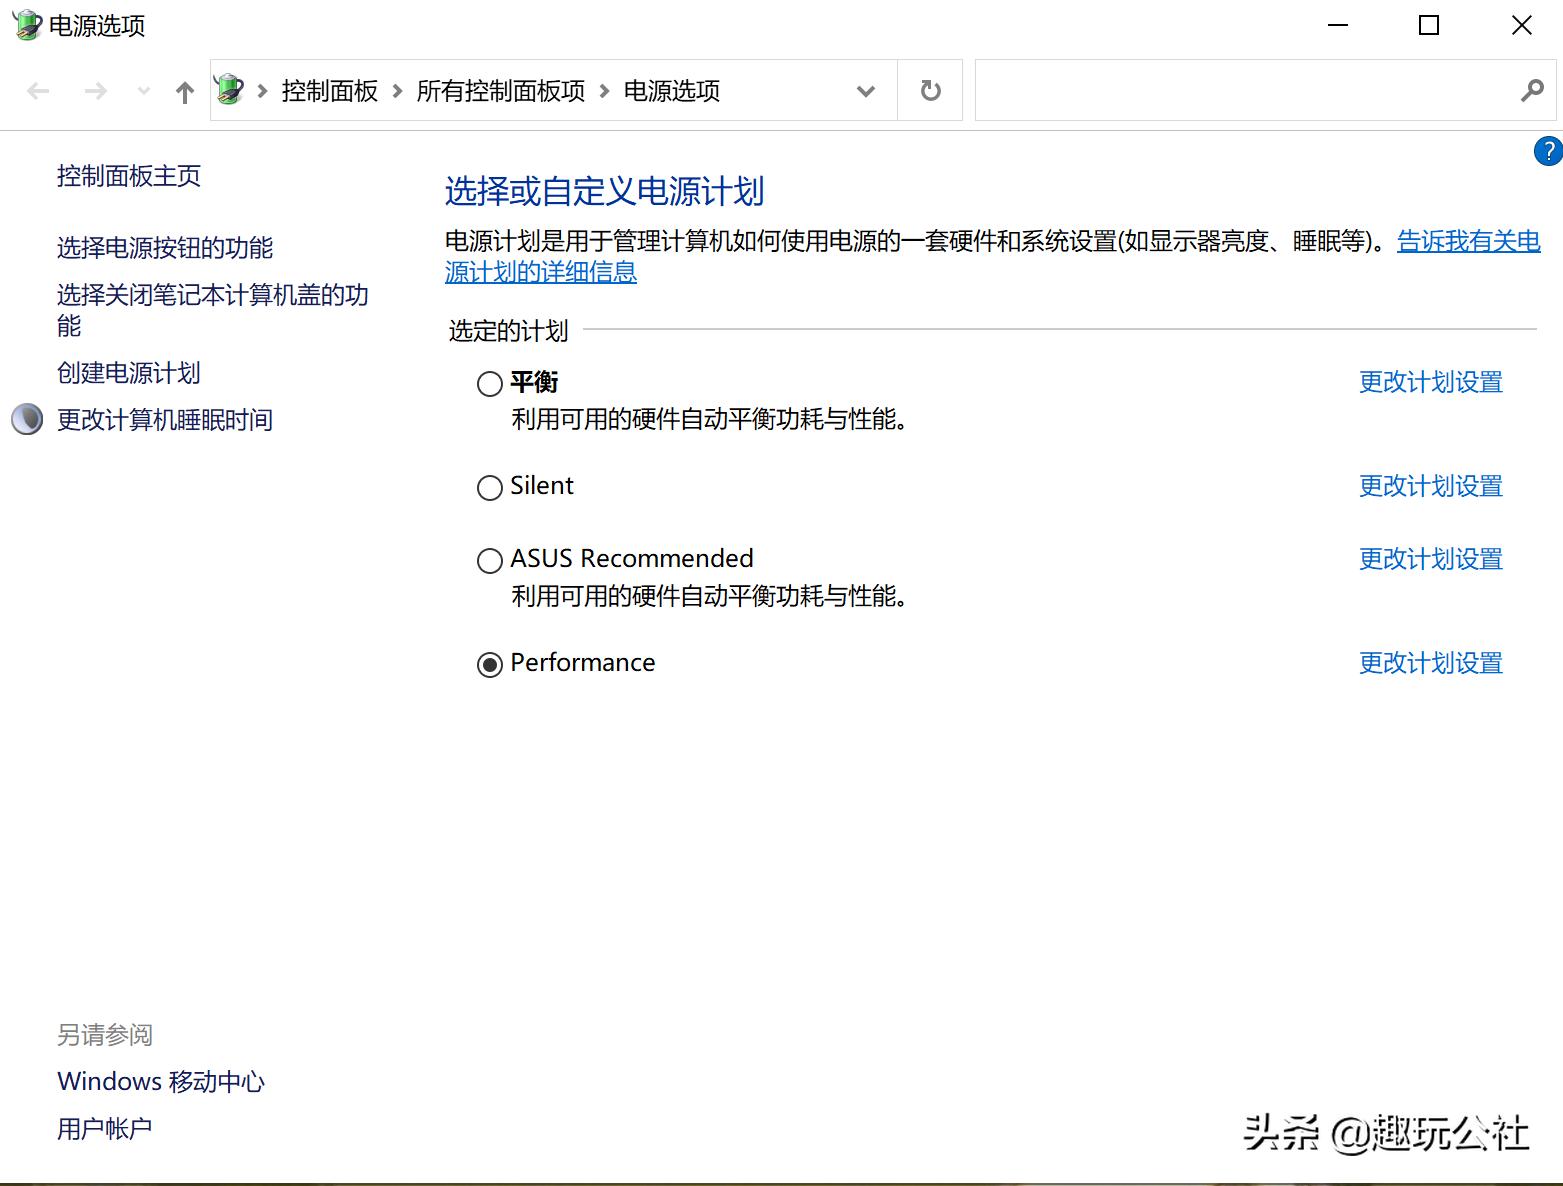This screenshot has width=1563, height=1186.
Task: Open help with blue question mark
Action: coord(1547,152)
